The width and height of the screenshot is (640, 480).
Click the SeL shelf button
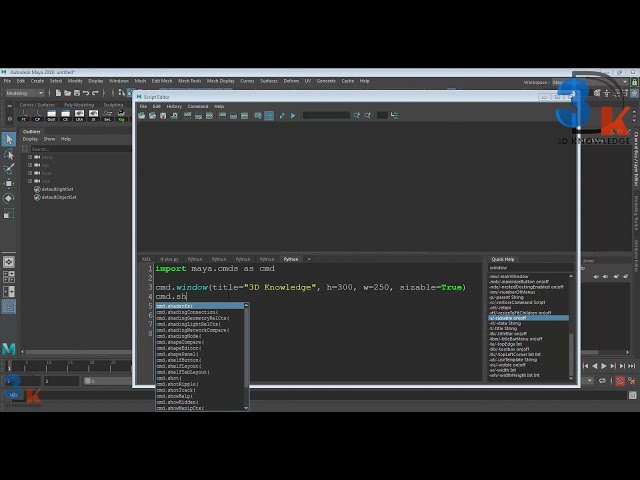(x=107, y=116)
